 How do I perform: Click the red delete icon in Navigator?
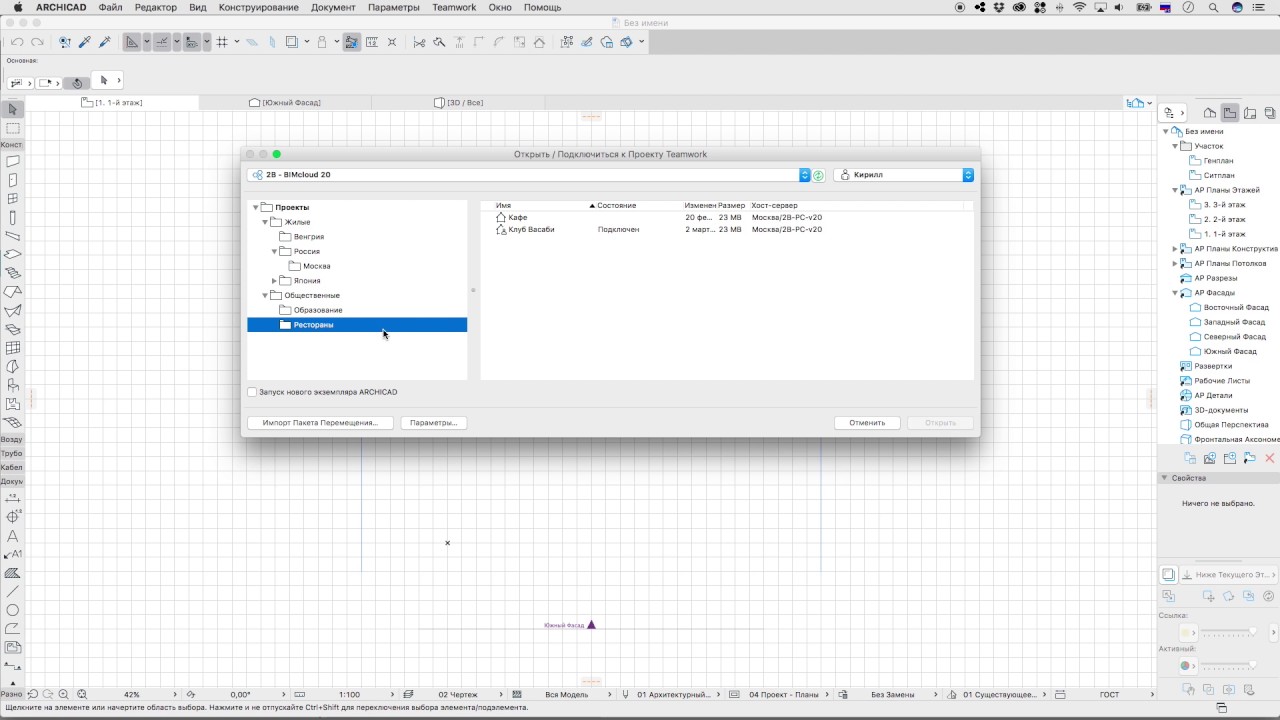click(x=1270, y=458)
